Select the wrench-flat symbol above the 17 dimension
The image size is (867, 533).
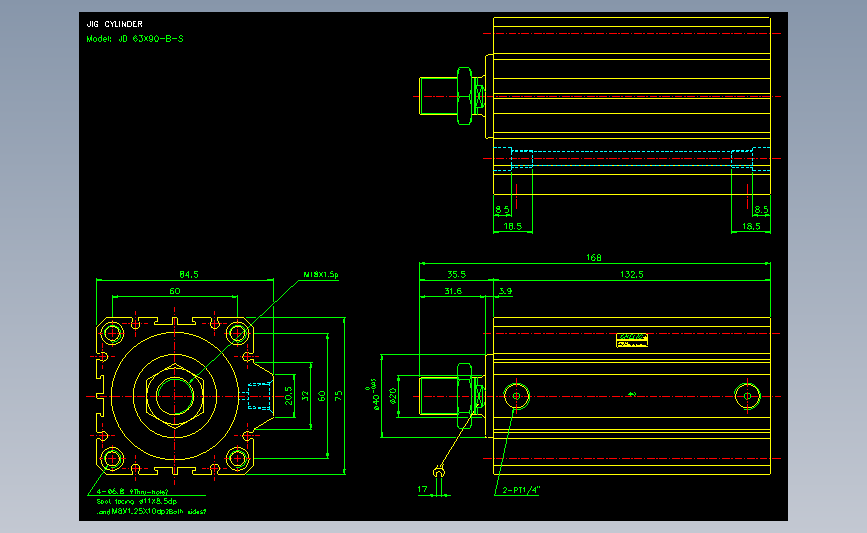pos(438,472)
